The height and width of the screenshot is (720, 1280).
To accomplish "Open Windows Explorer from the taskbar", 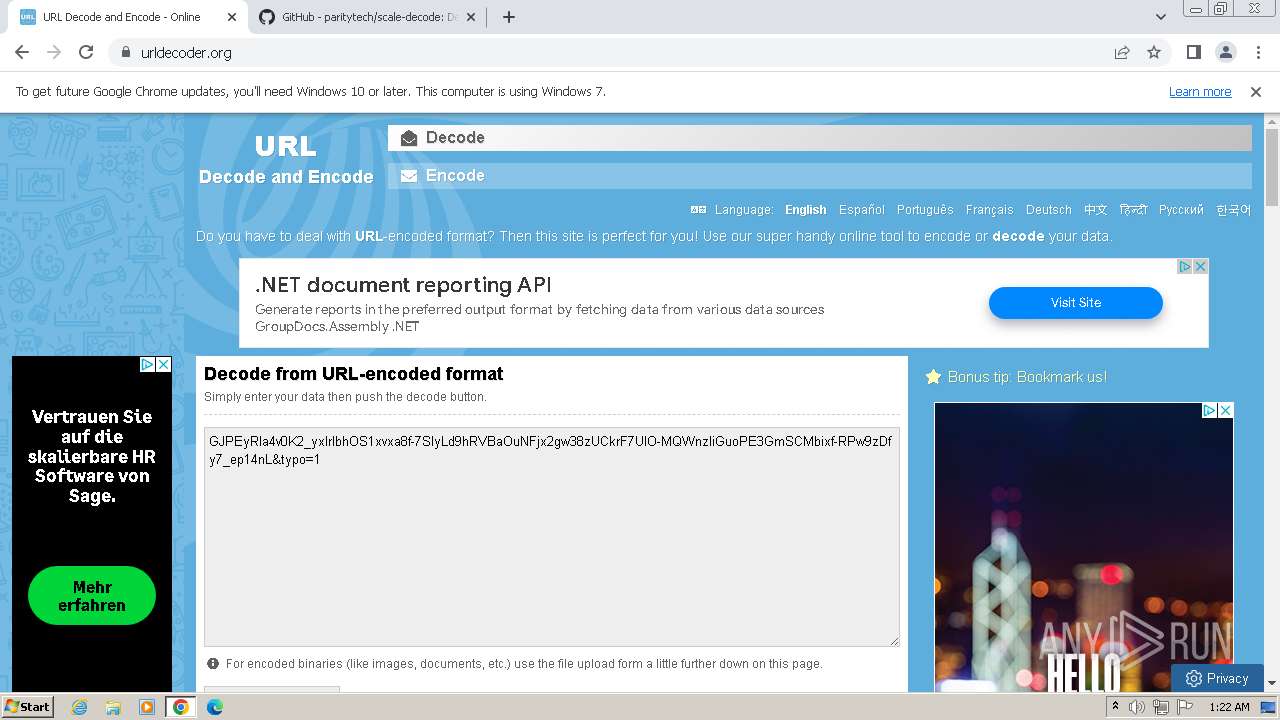I will 113,707.
